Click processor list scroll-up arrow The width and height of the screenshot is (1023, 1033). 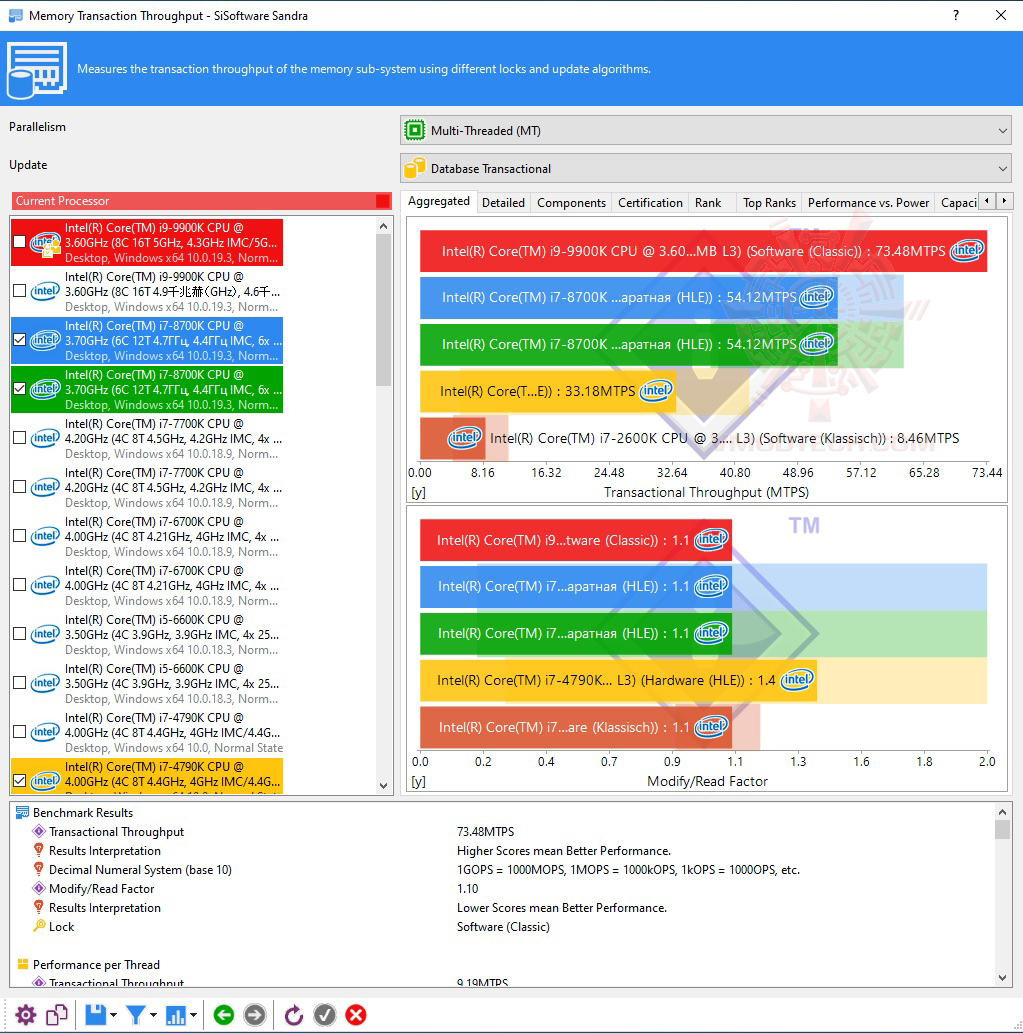[384, 226]
